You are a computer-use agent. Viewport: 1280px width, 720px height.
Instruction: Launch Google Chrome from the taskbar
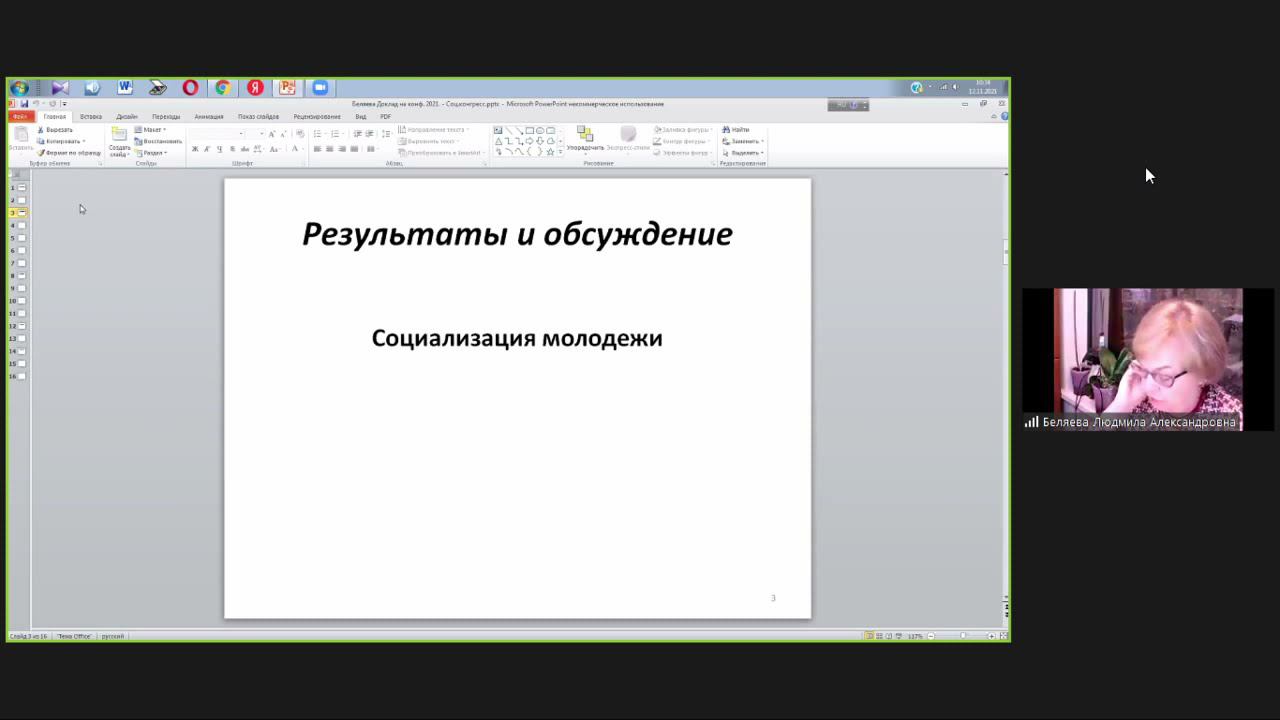(223, 88)
